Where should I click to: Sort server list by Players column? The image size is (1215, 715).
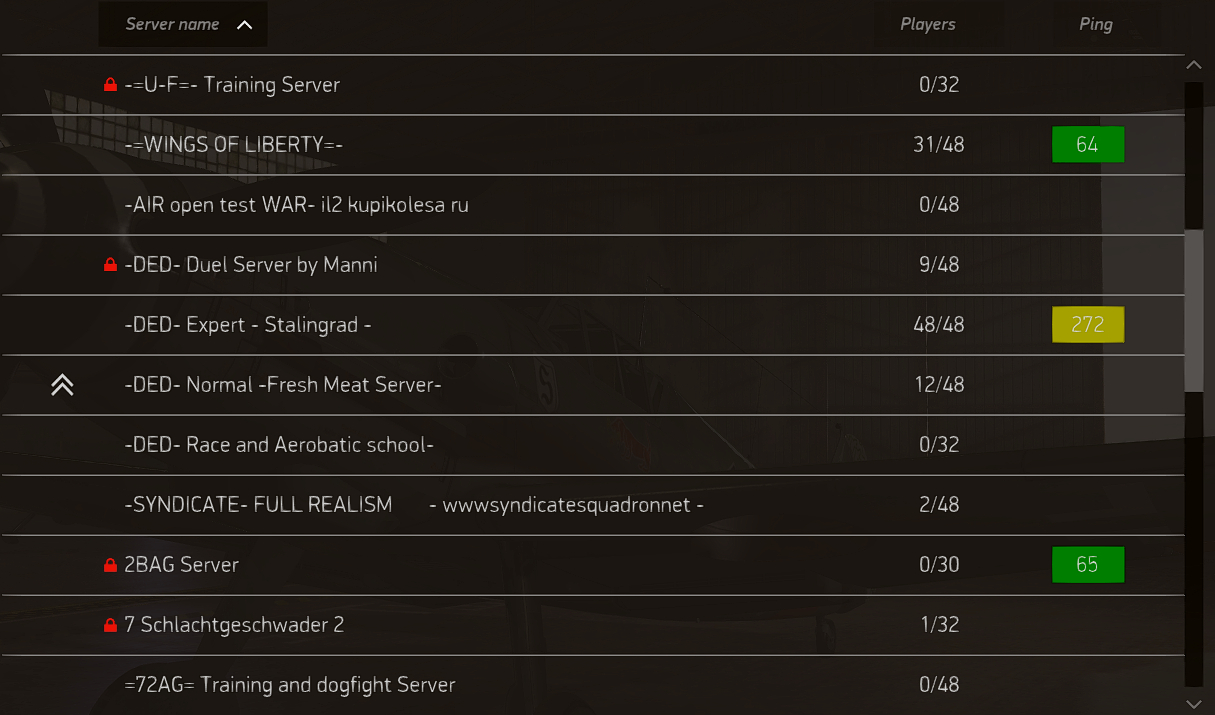click(x=927, y=24)
